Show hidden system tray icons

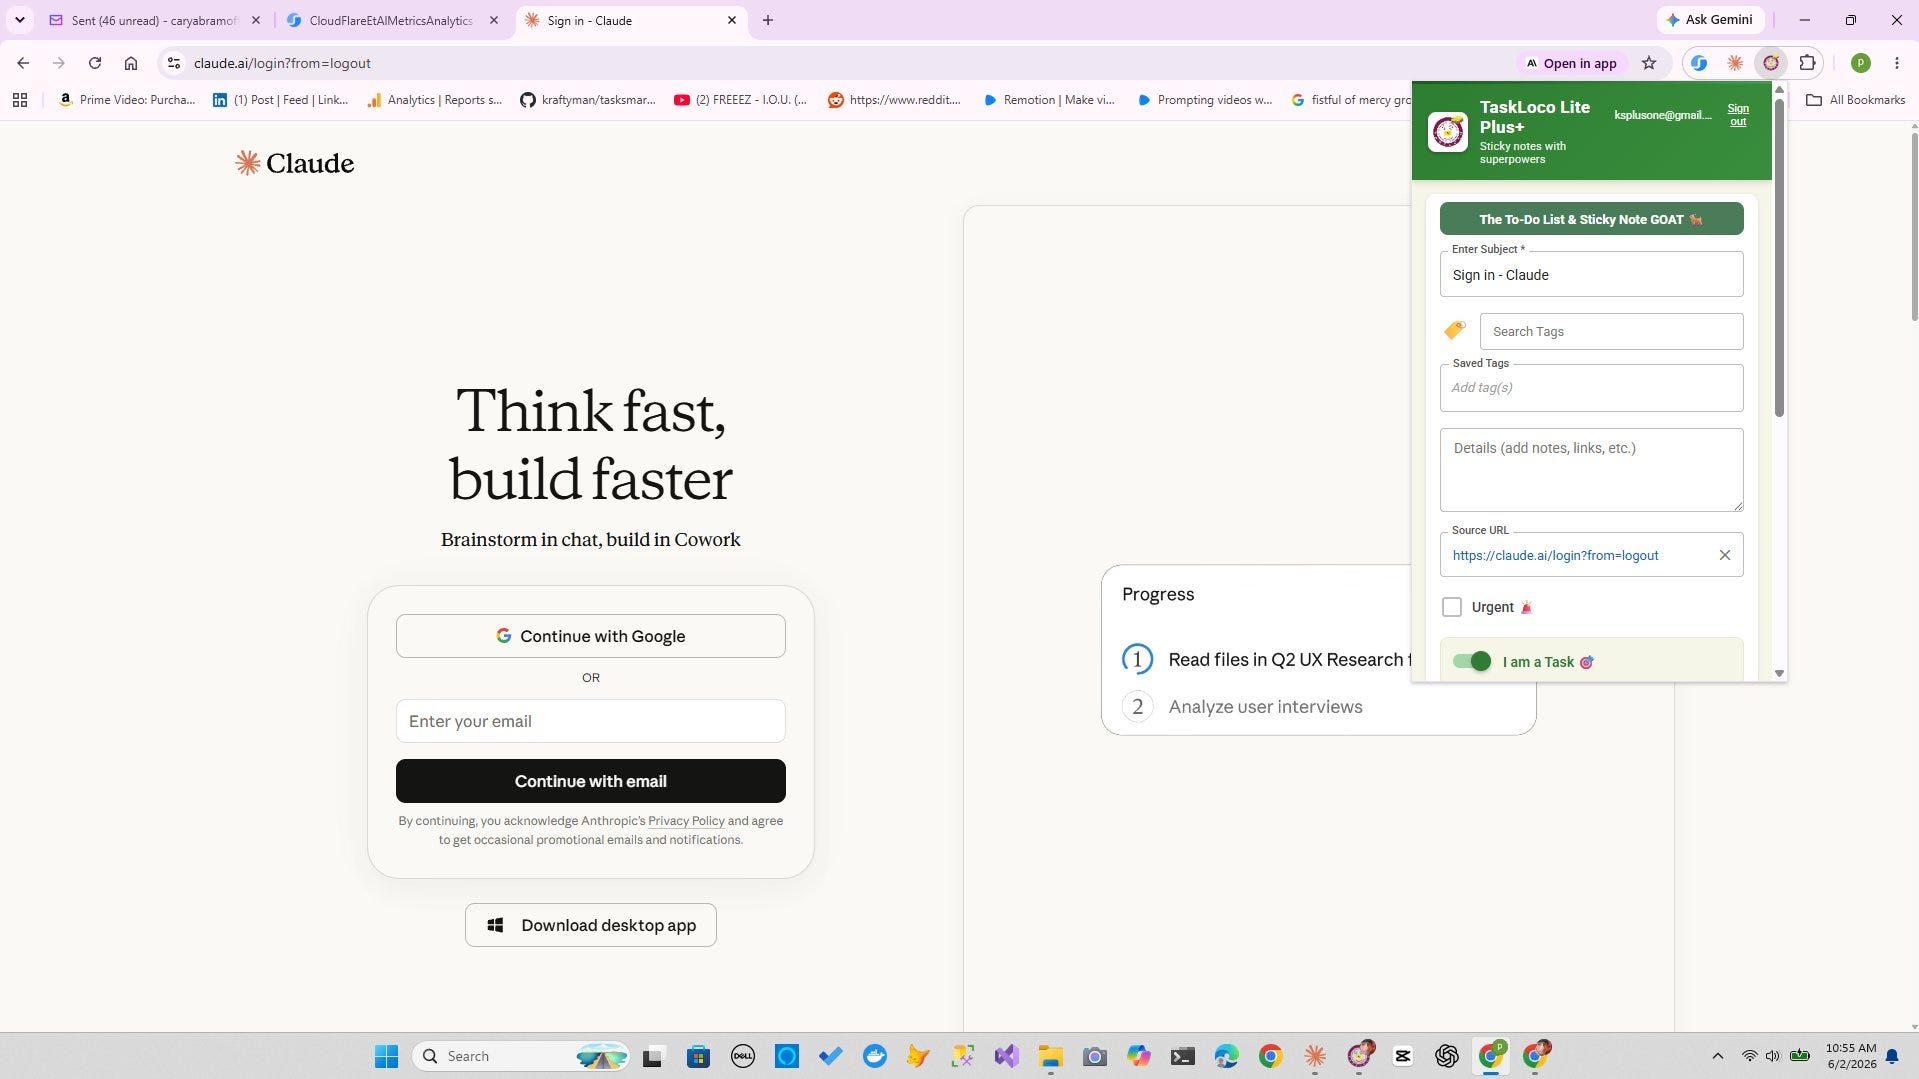(1718, 1056)
